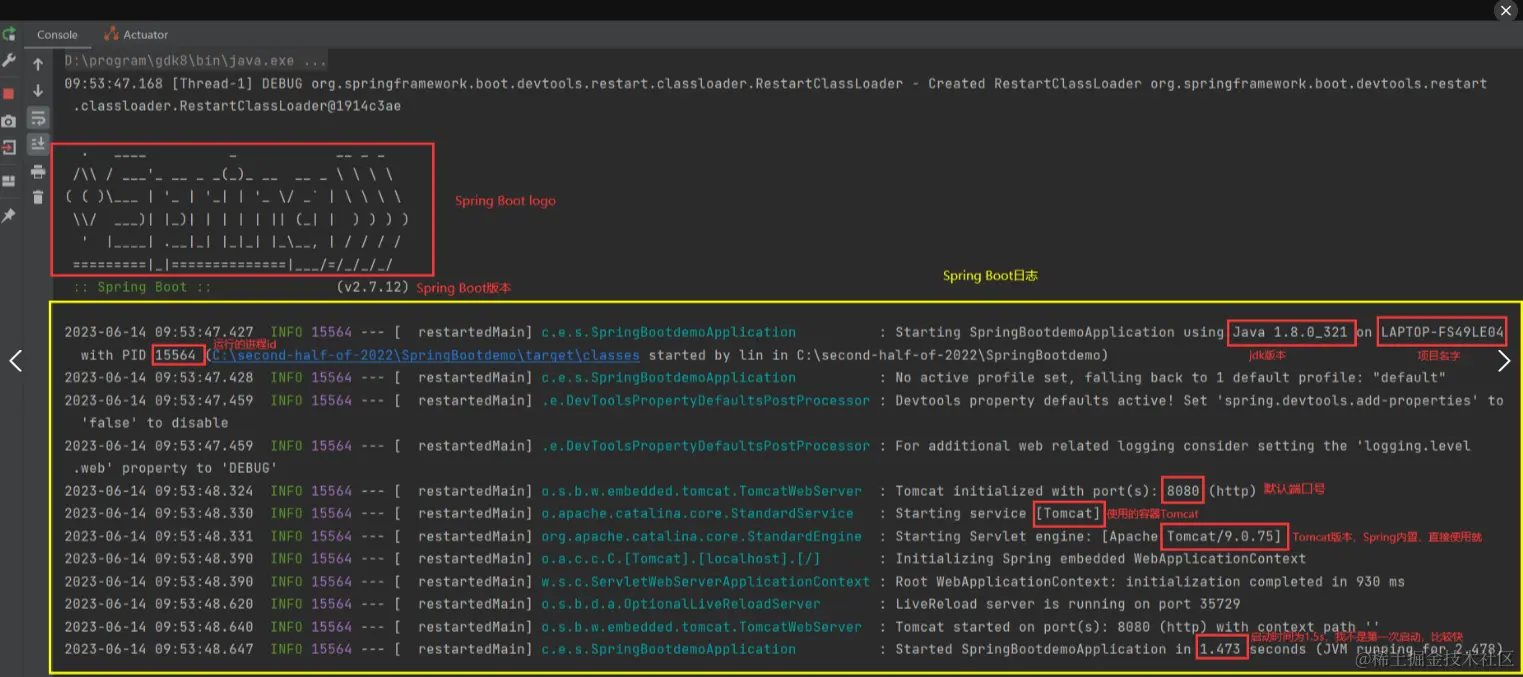The width and height of the screenshot is (1523, 677).
Task: Click 'LiveReload server is running on port 35729'
Action: tap(1068, 604)
